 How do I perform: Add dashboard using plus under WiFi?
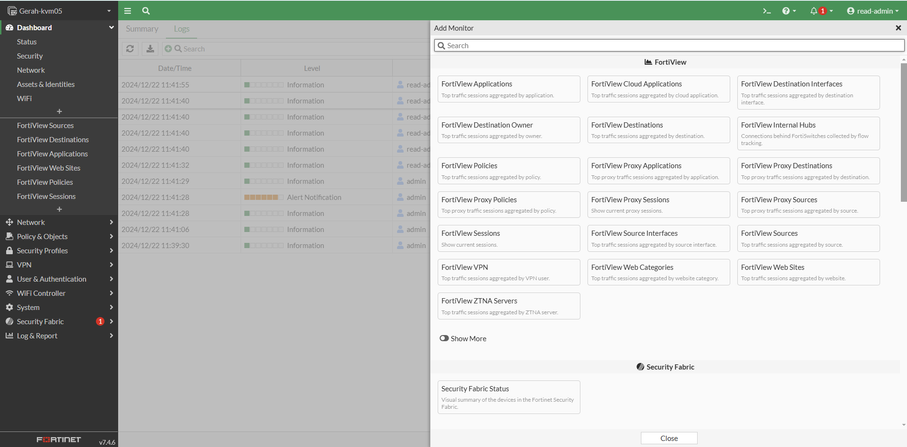[x=59, y=112]
